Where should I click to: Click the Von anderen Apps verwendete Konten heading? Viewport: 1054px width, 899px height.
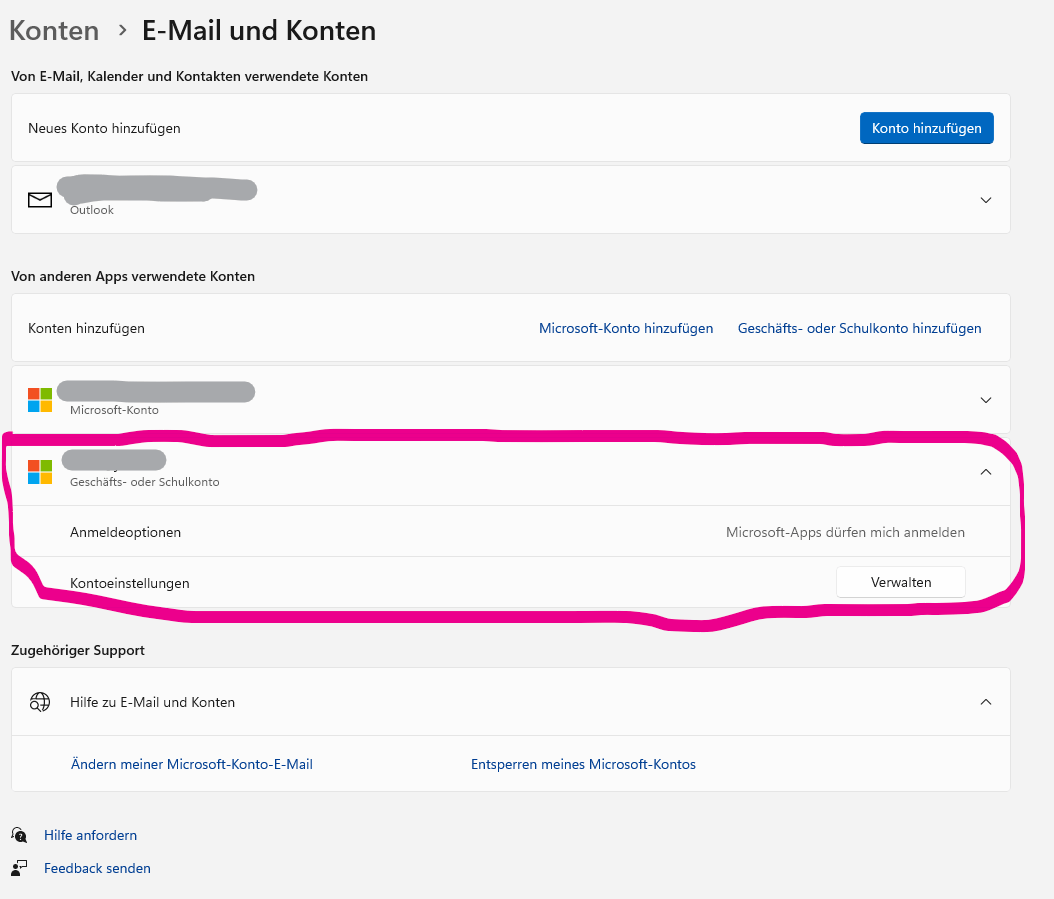pos(133,276)
